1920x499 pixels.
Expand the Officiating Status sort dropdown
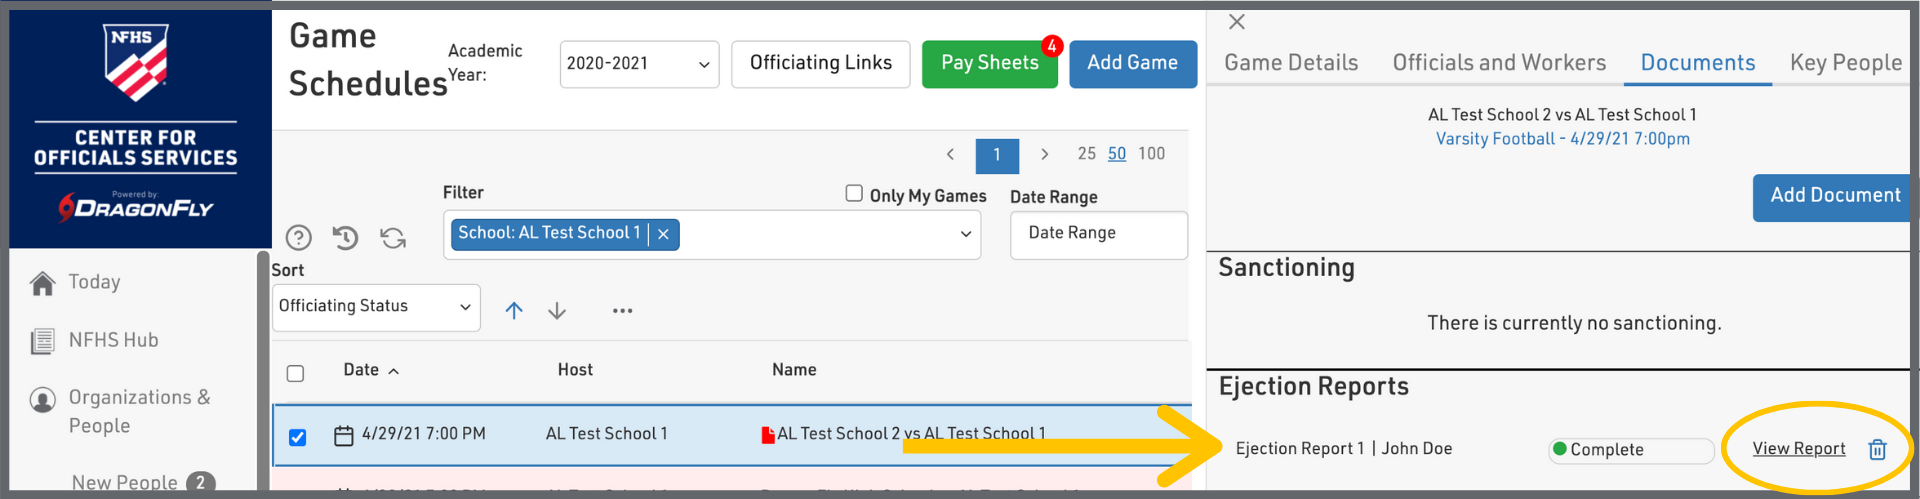[x=376, y=307]
